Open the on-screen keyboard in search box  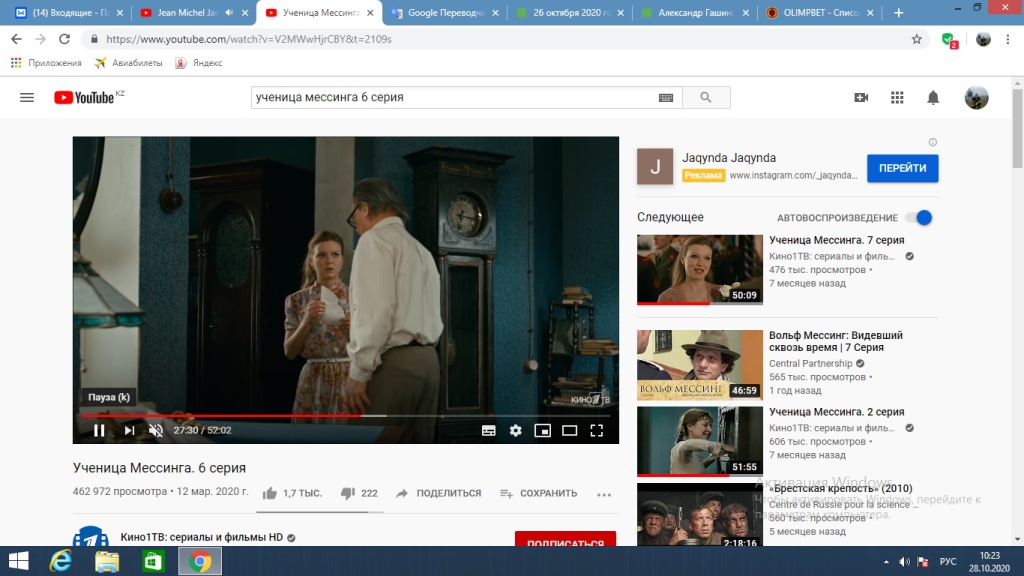point(665,97)
